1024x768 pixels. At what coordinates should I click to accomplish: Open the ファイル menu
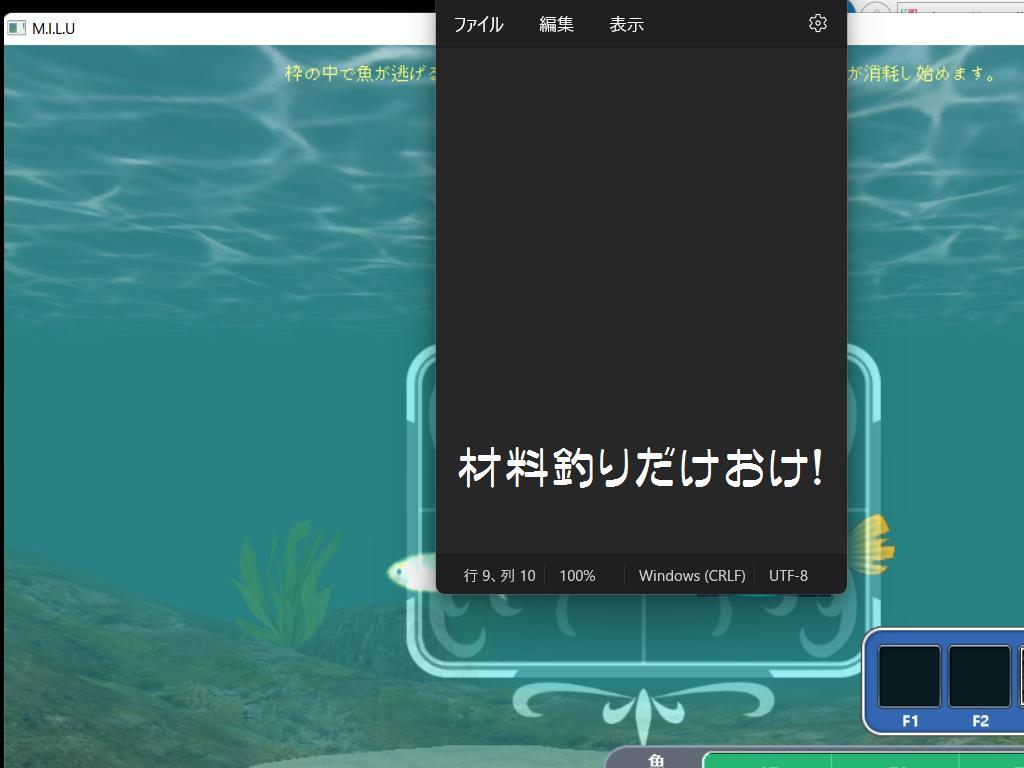tap(478, 24)
